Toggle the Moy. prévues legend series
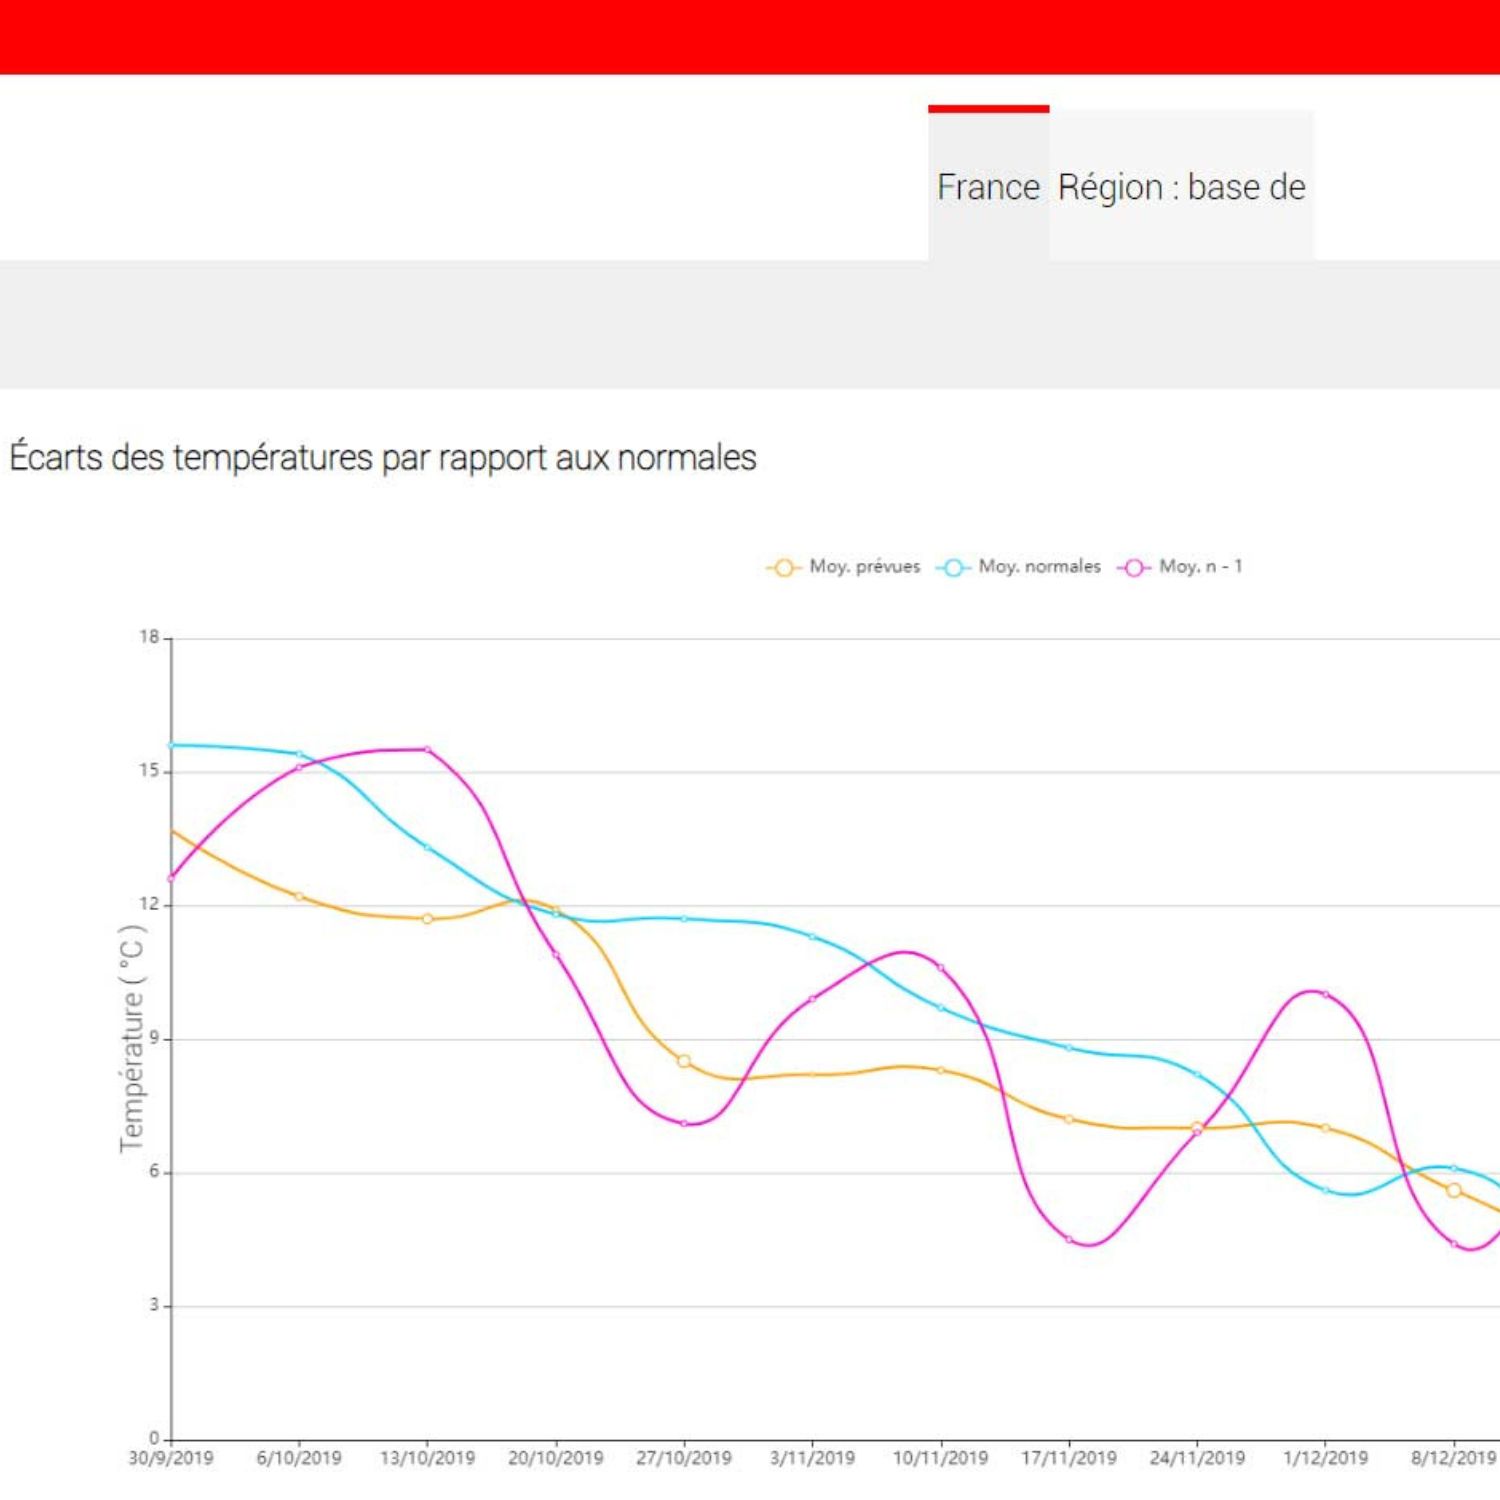Image resolution: width=1500 pixels, height=1500 pixels. pos(844,567)
